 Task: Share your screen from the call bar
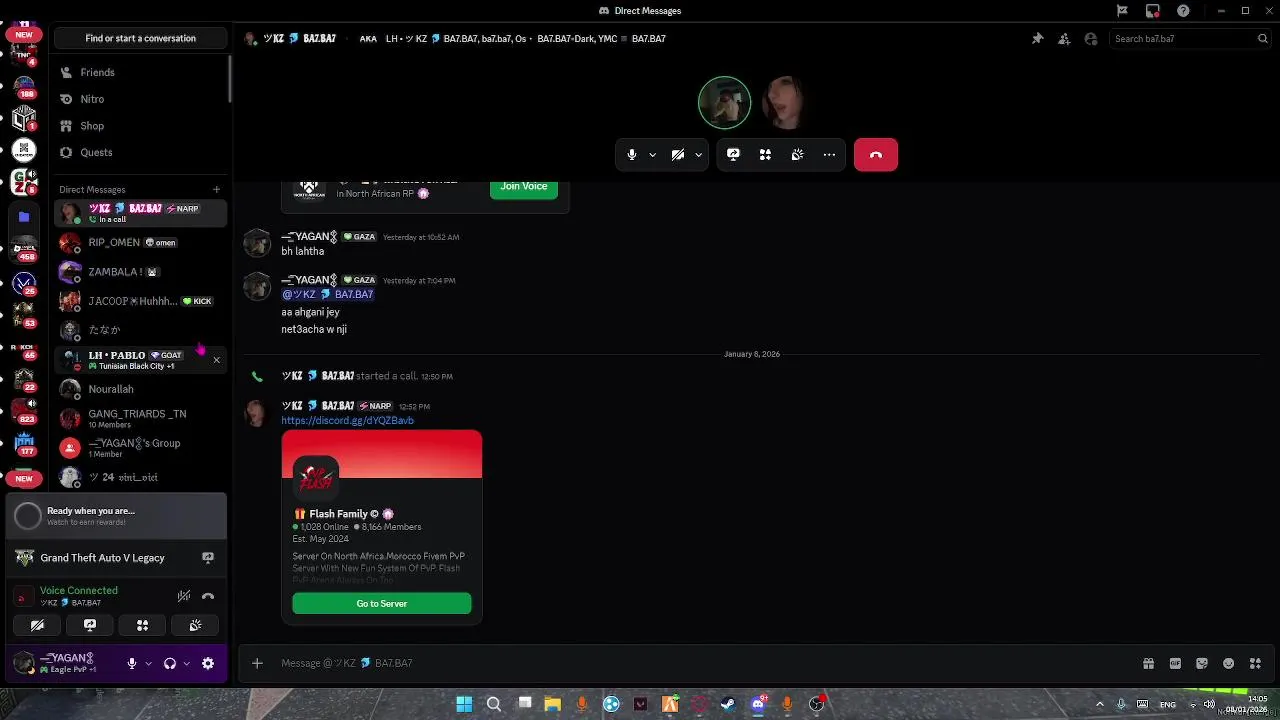pyautogui.click(x=733, y=155)
